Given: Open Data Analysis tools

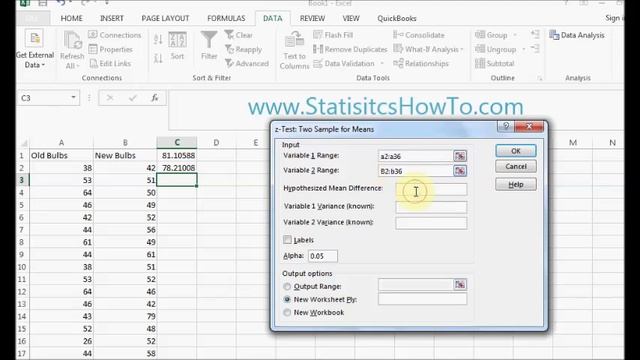Looking at the screenshot, I should pyautogui.click(x=577, y=35).
